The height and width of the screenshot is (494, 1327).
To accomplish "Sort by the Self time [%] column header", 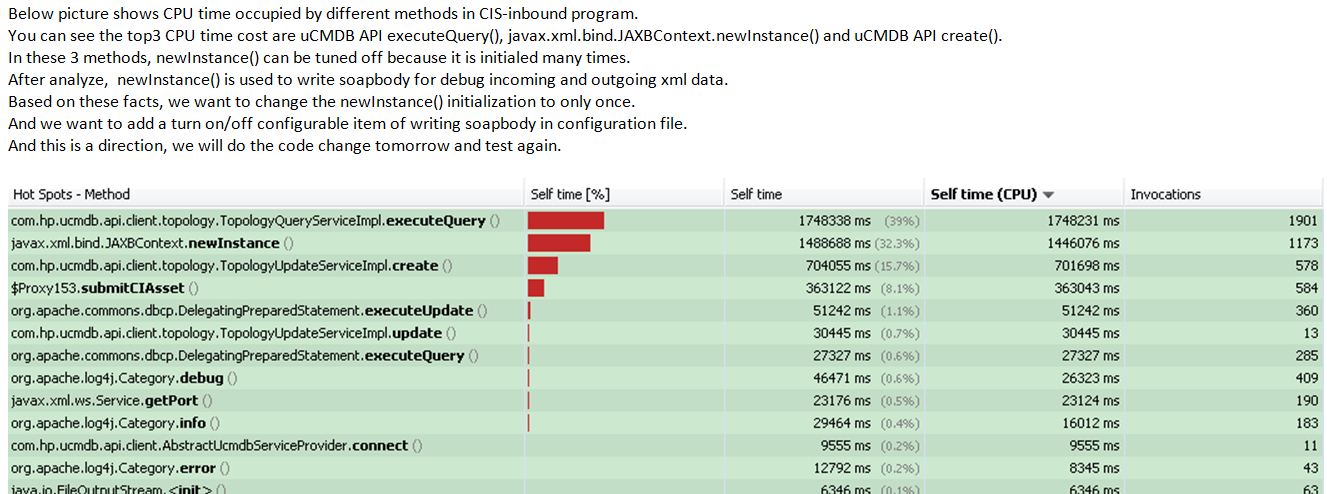I will coord(570,195).
